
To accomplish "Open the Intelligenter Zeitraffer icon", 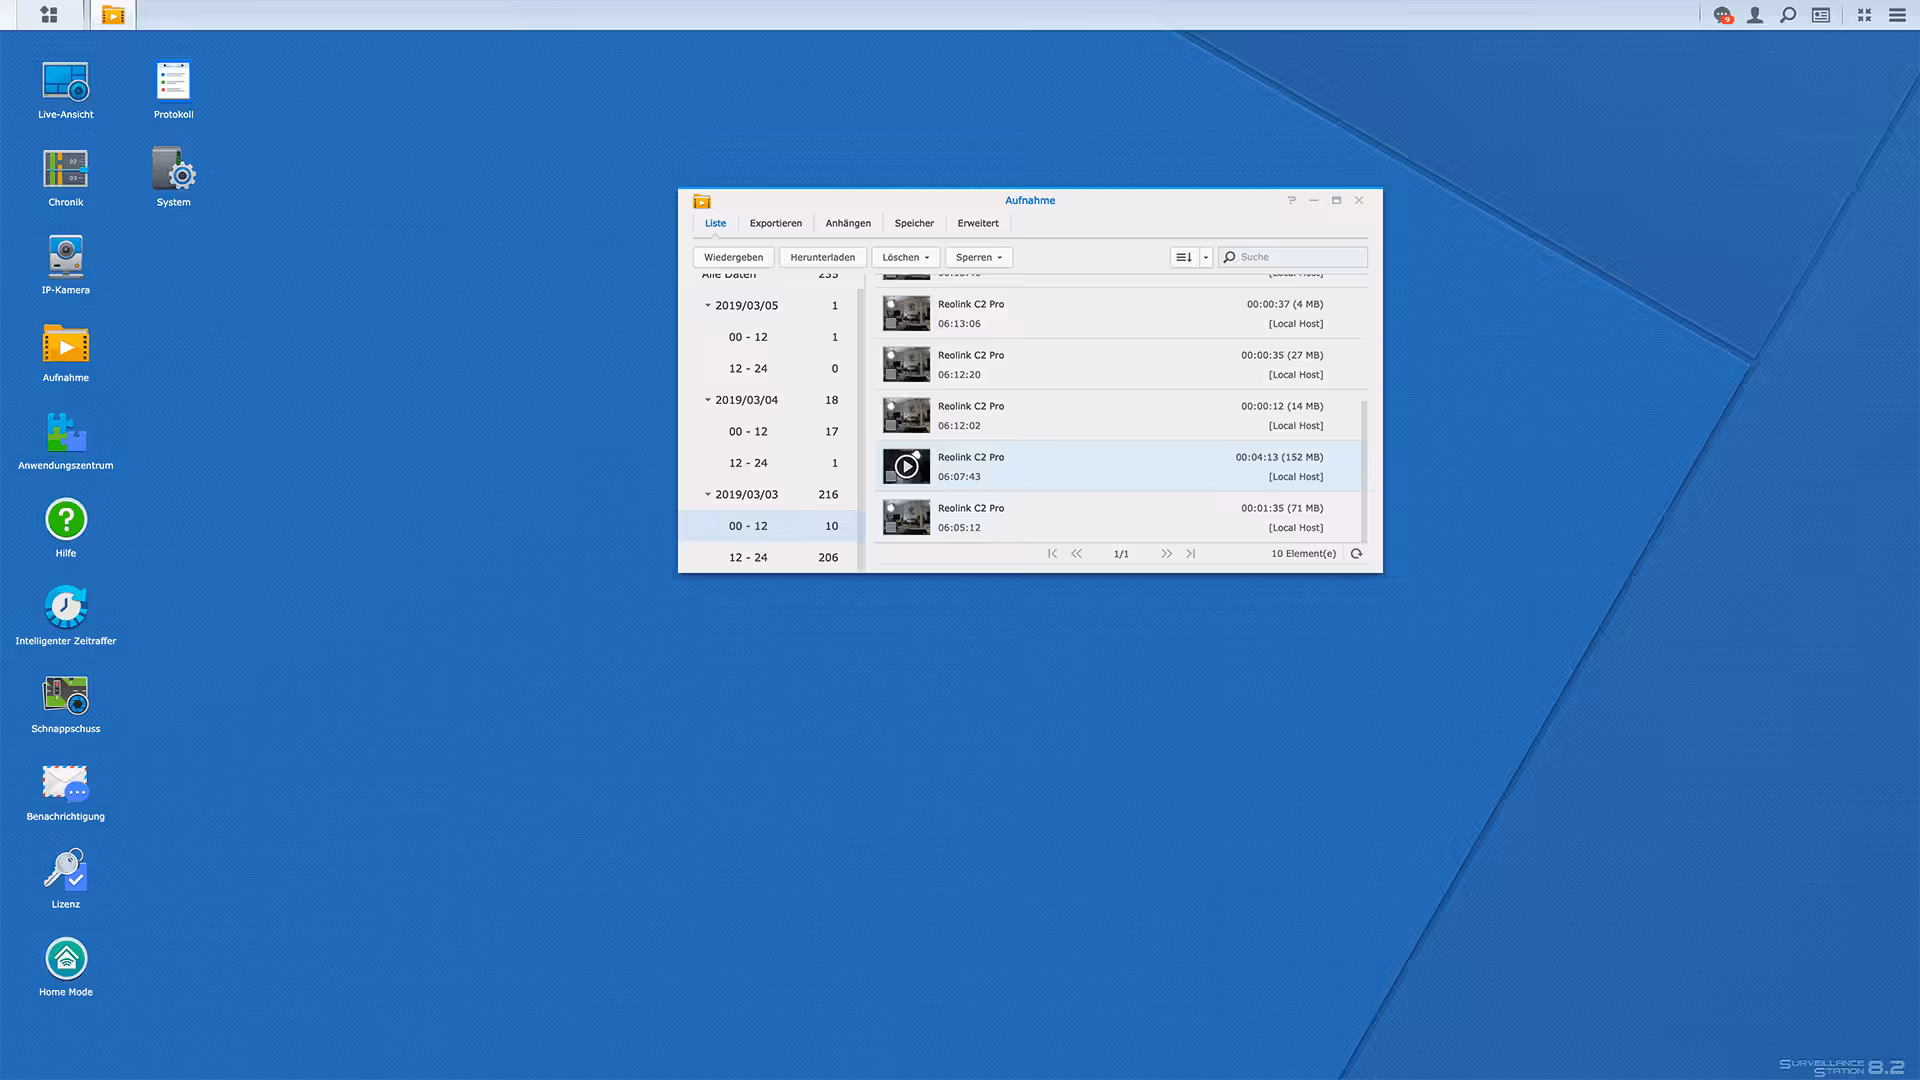I will [66, 607].
